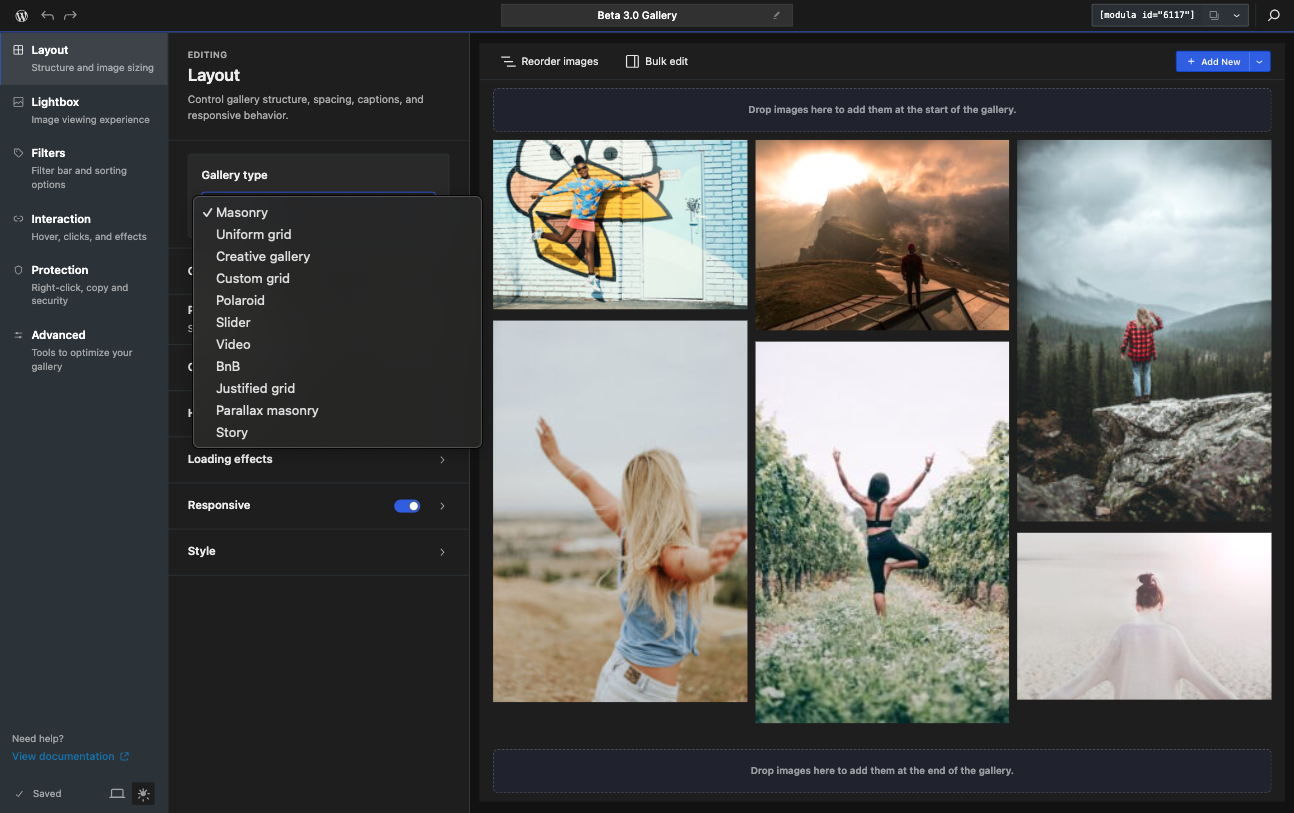Image resolution: width=1294 pixels, height=813 pixels.
Task: Expand the Loading effects section
Action: click(x=318, y=460)
